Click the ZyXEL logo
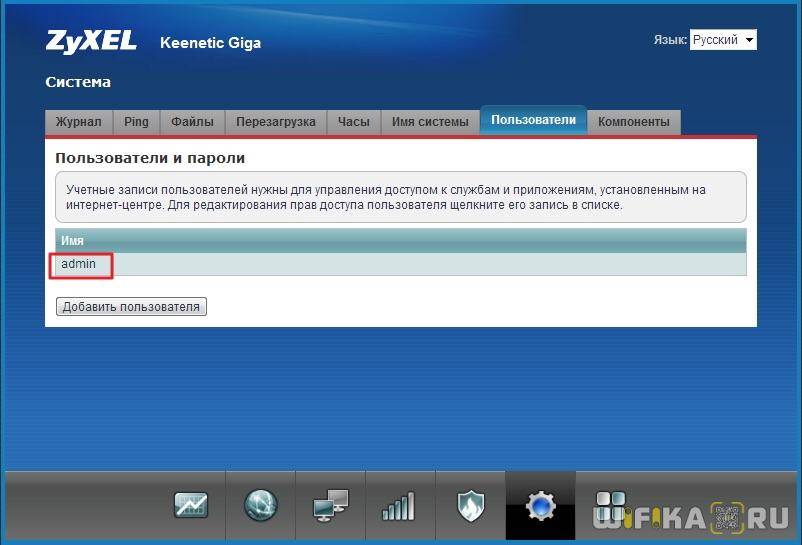 (93, 42)
